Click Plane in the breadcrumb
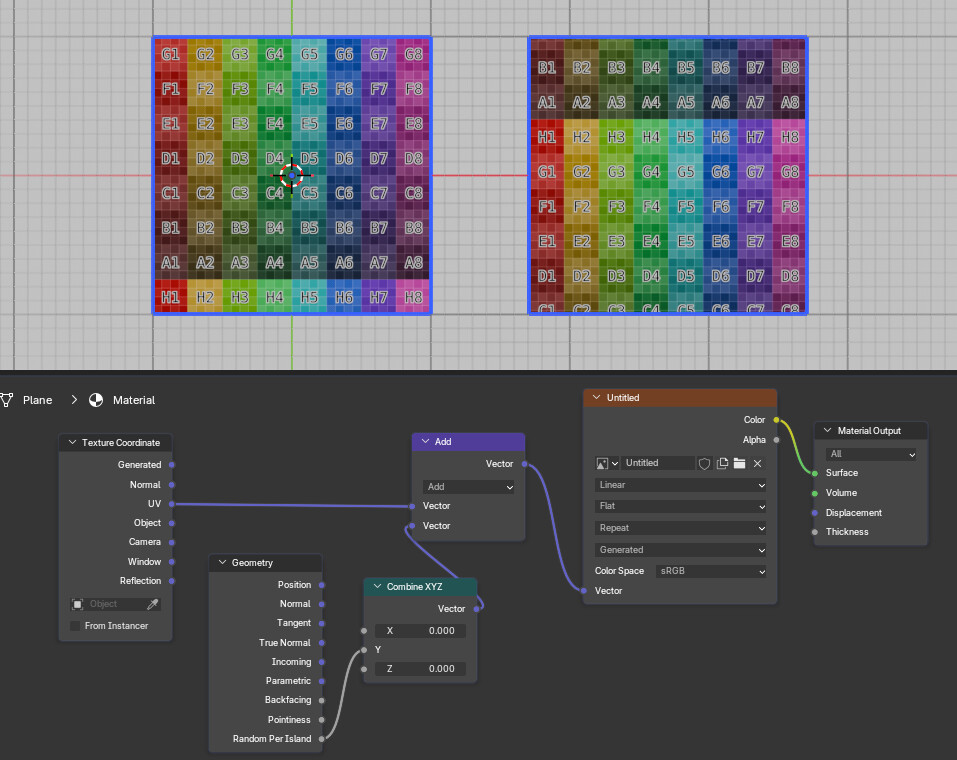Image resolution: width=957 pixels, height=760 pixels. pos(37,400)
